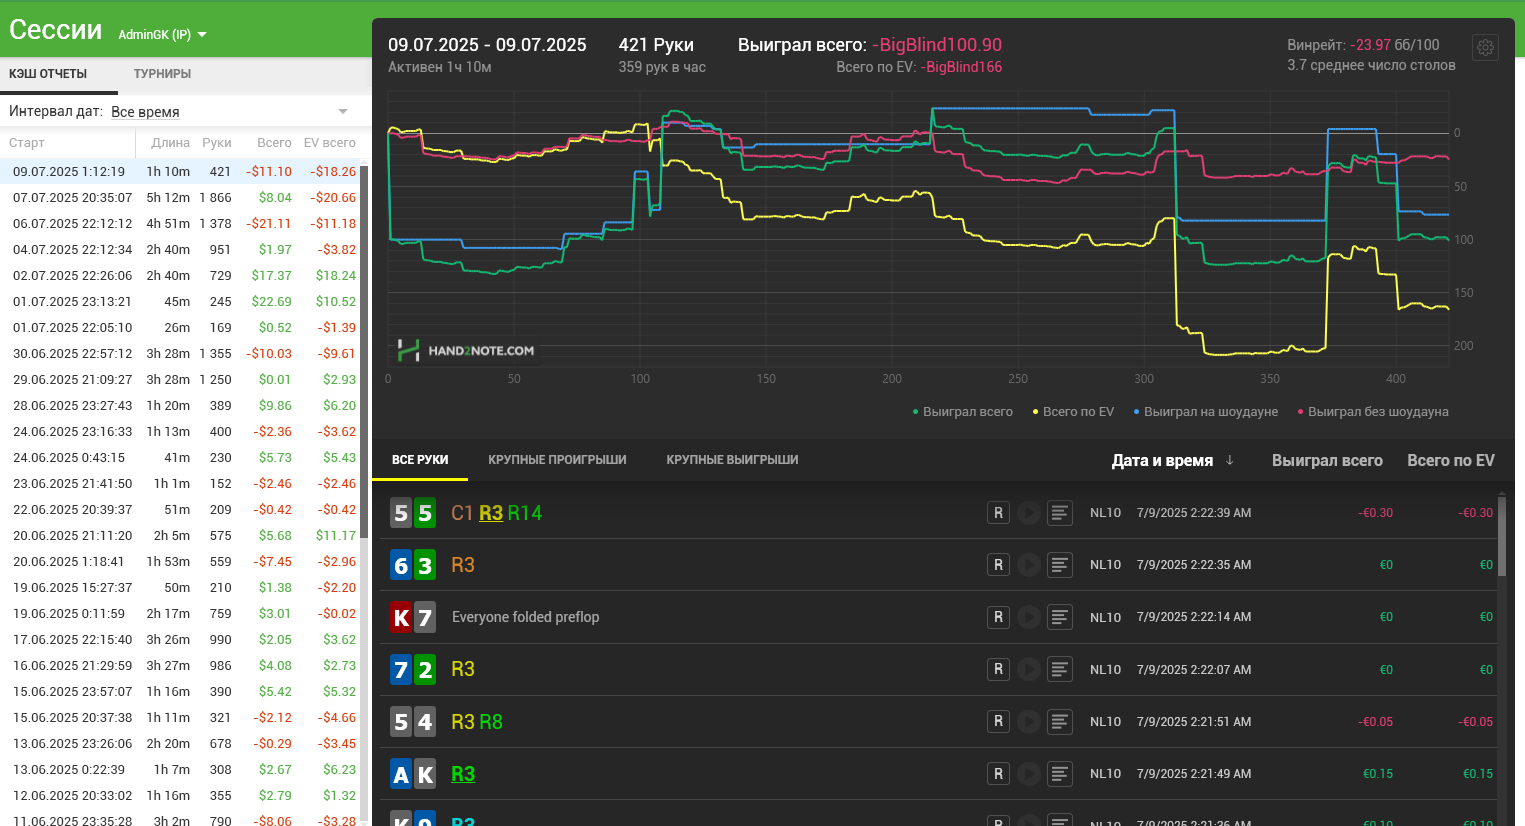Toggle the yellow Всего по EV legend series

[x=1073, y=412]
